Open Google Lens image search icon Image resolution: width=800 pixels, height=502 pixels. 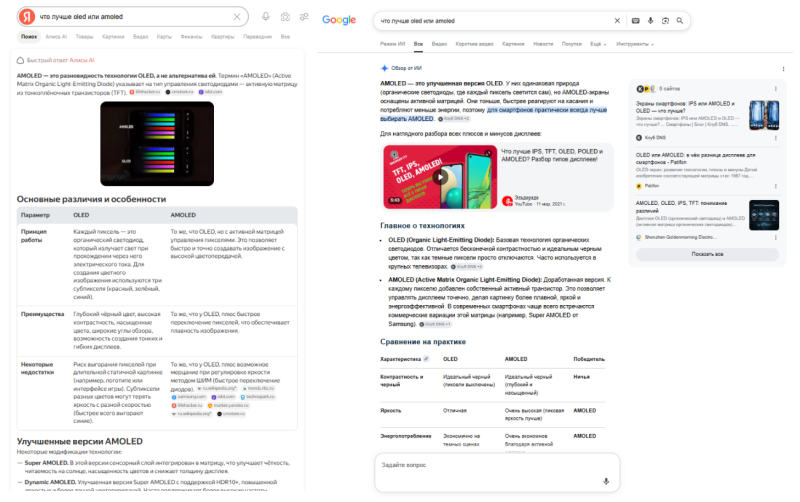(x=665, y=20)
